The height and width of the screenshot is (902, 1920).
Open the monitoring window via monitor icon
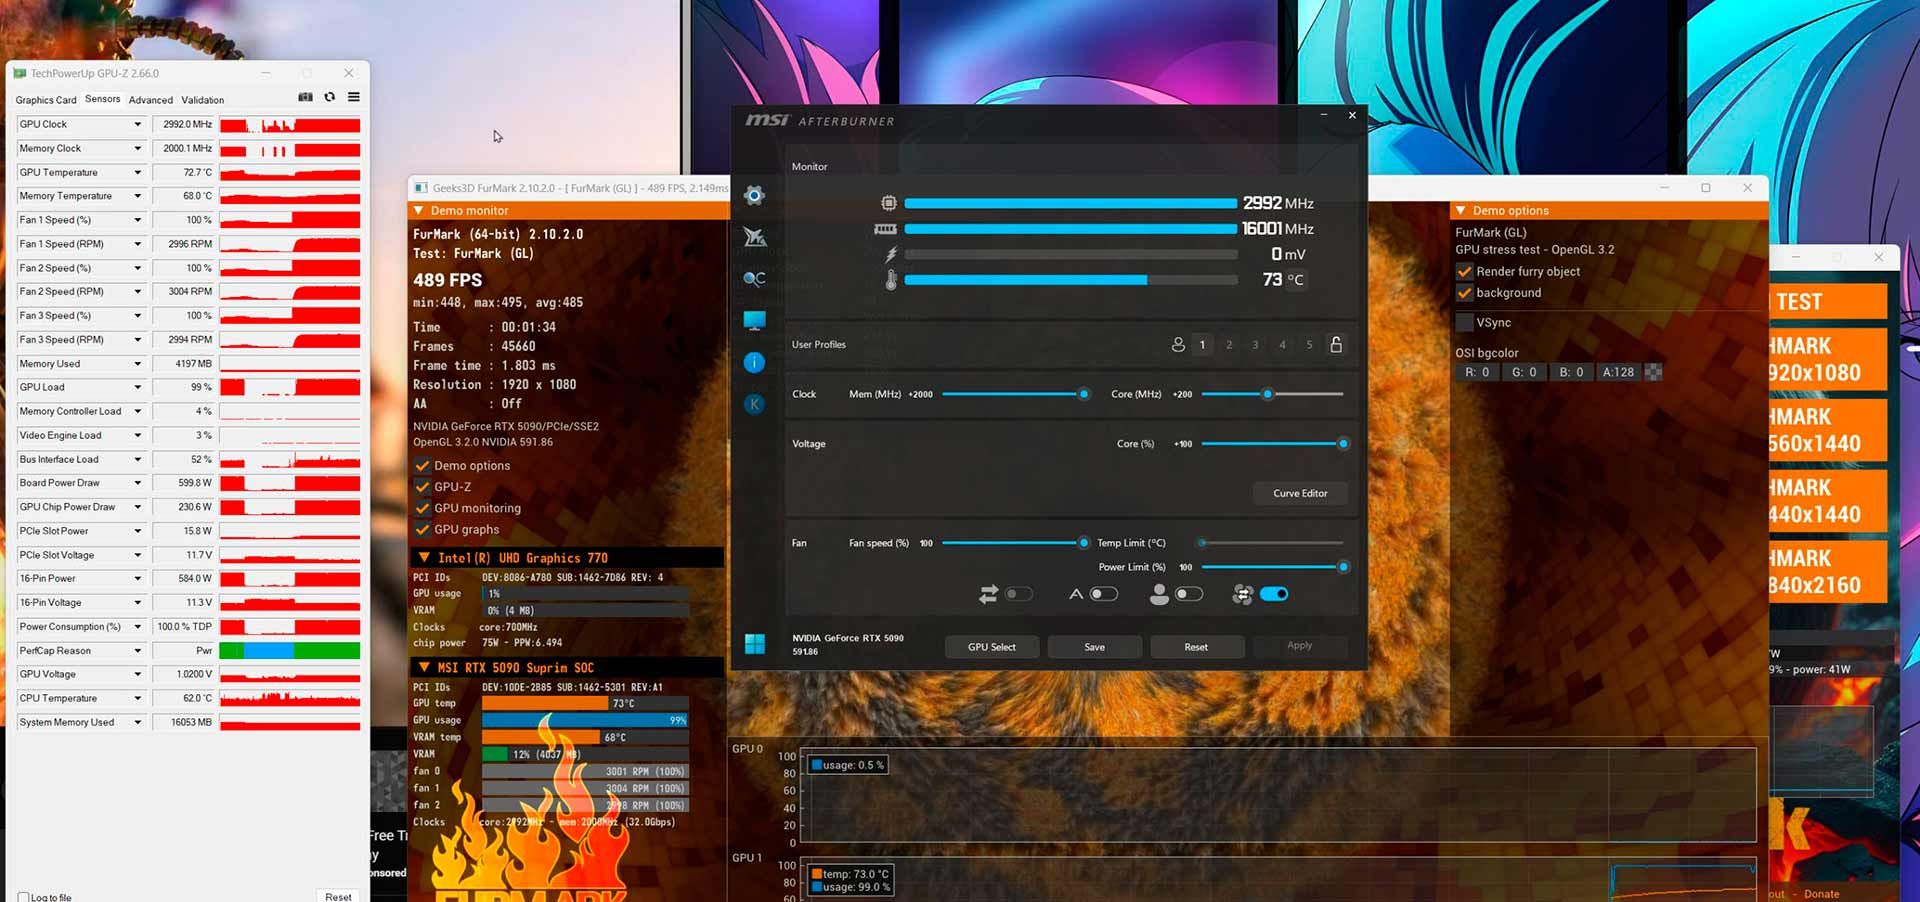coord(755,320)
